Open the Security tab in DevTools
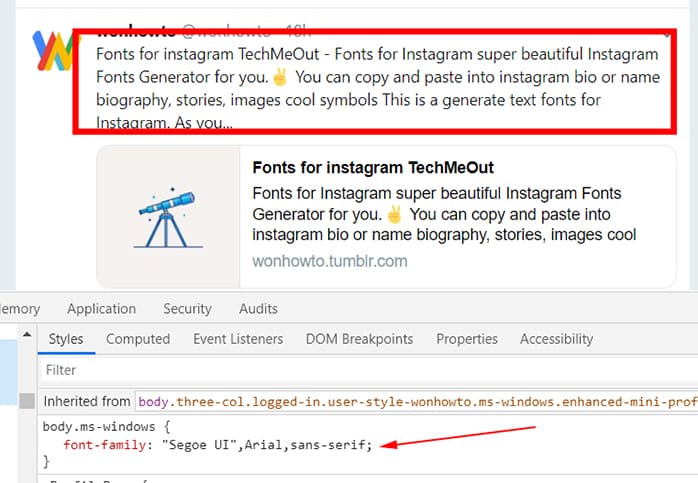 click(187, 308)
